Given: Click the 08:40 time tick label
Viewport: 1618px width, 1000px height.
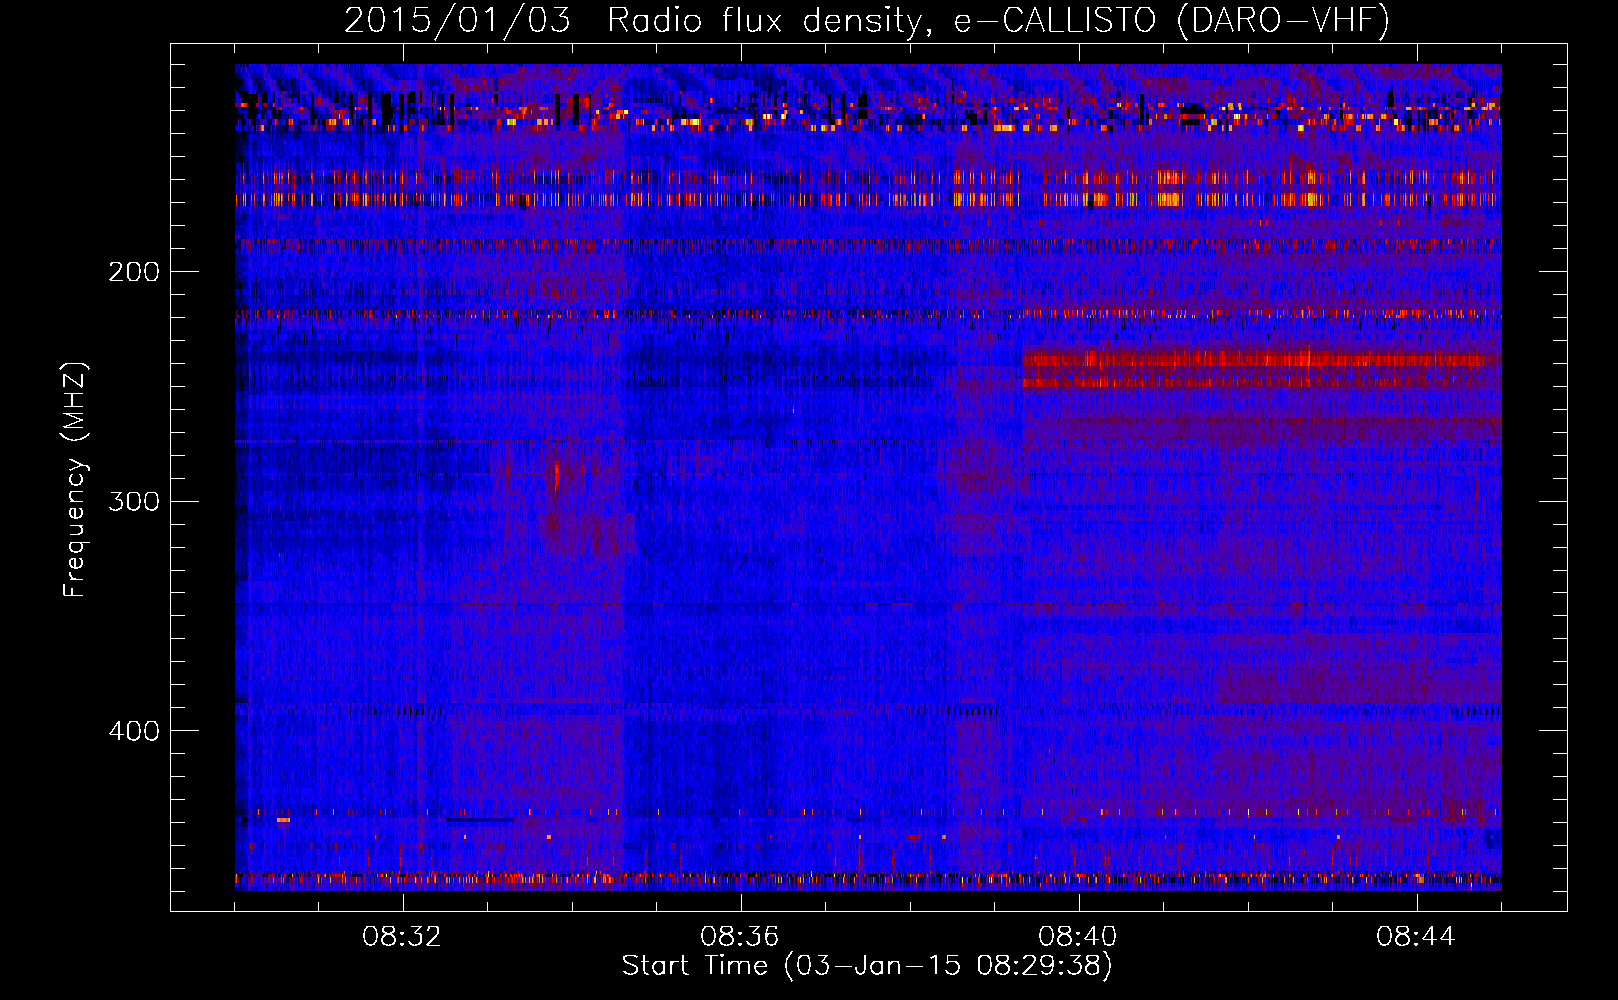Looking at the screenshot, I should pos(1078,937).
